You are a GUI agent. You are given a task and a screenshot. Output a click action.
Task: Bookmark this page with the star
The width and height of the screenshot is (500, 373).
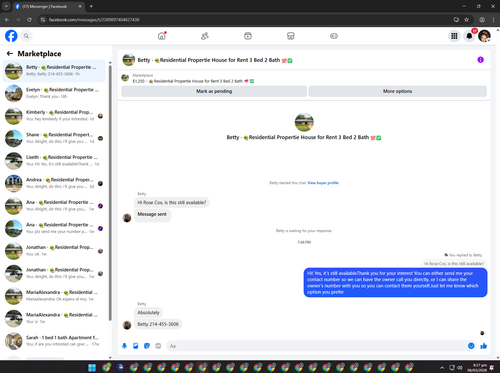tap(466, 20)
